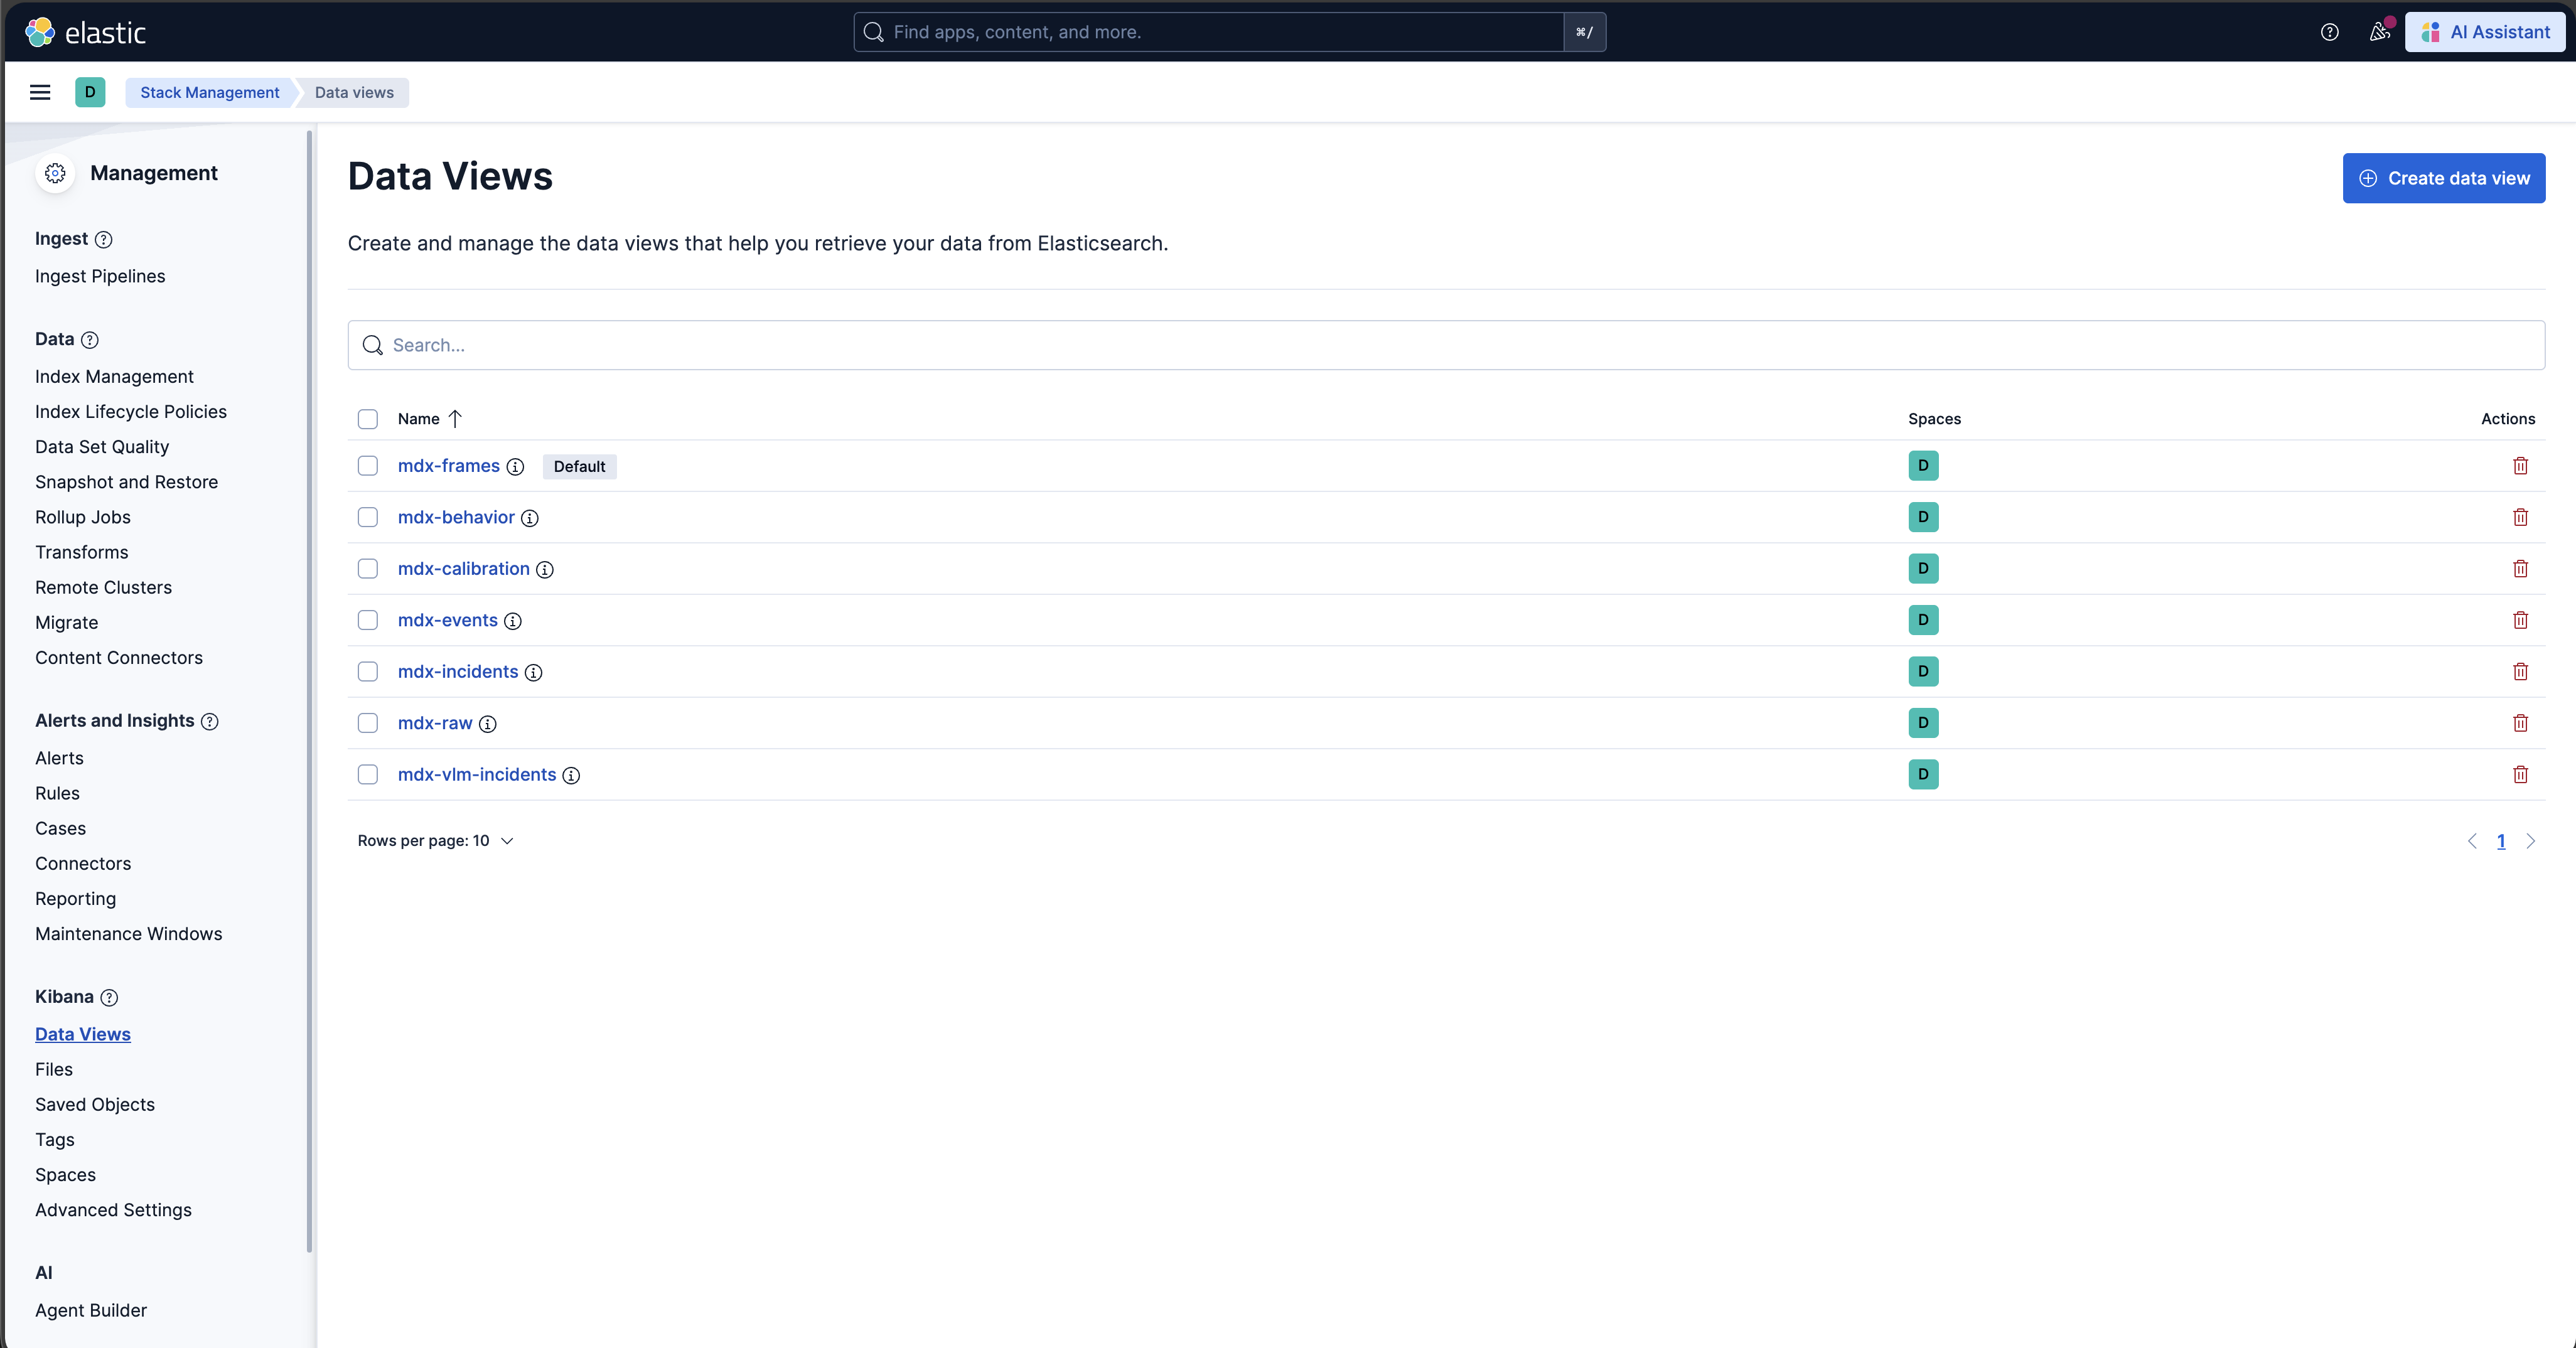
Task: Click info icon beside Ingest heading
Action: coord(104,240)
